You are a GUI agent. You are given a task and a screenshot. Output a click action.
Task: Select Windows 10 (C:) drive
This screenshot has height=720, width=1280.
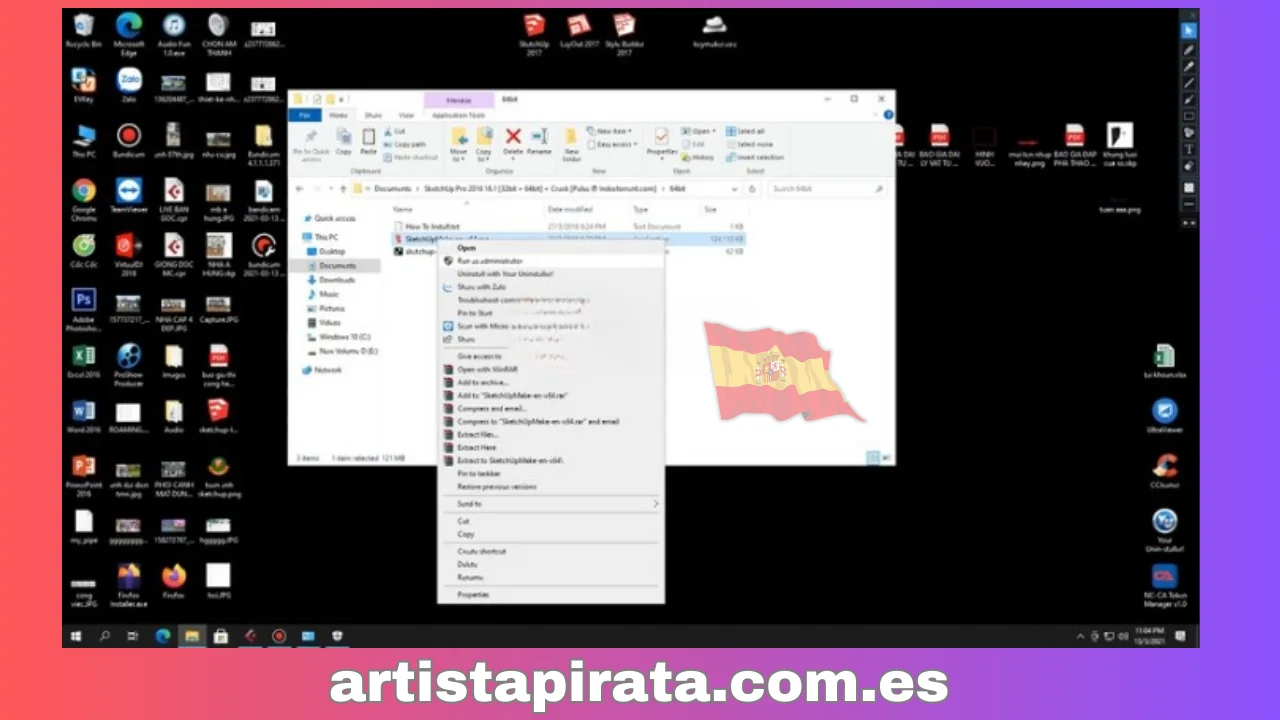338,337
